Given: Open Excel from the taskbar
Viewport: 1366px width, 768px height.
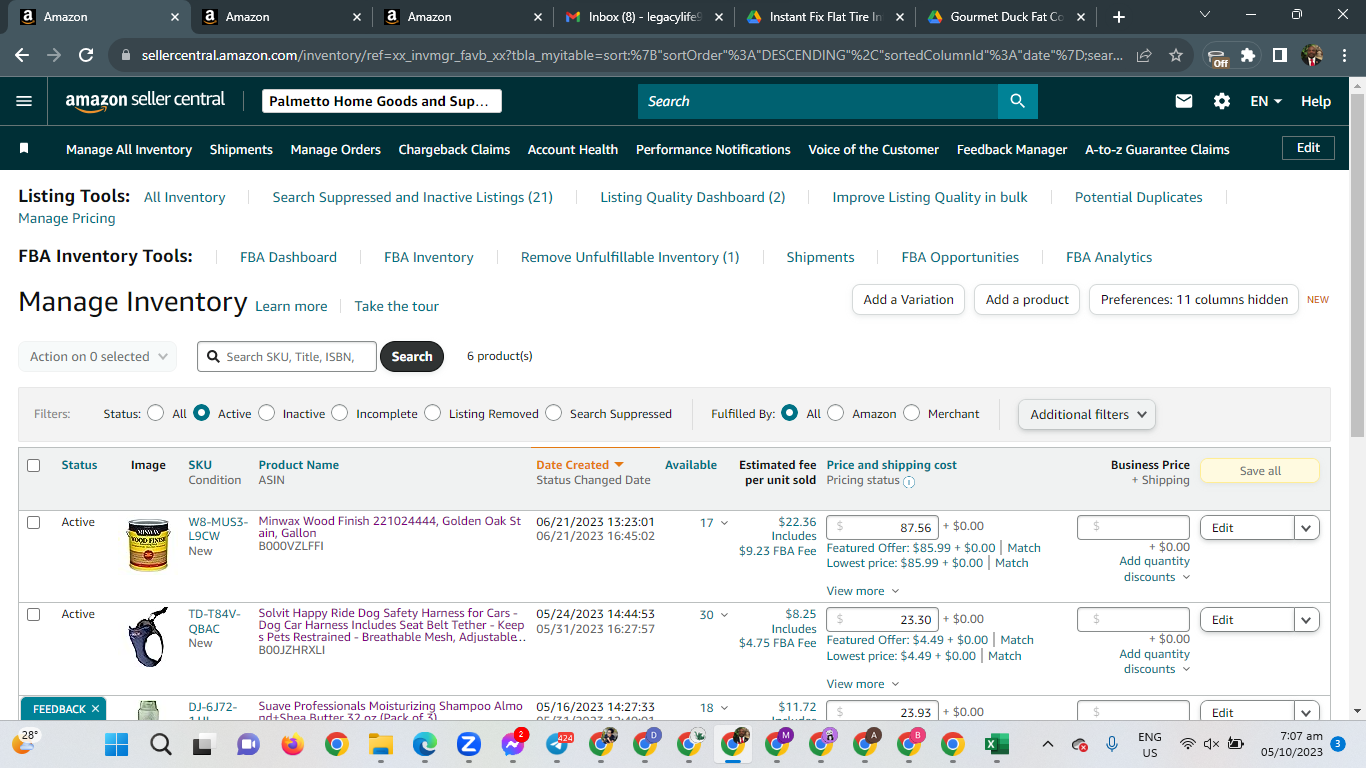Looking at the screenshot, I should pos(995,744).
